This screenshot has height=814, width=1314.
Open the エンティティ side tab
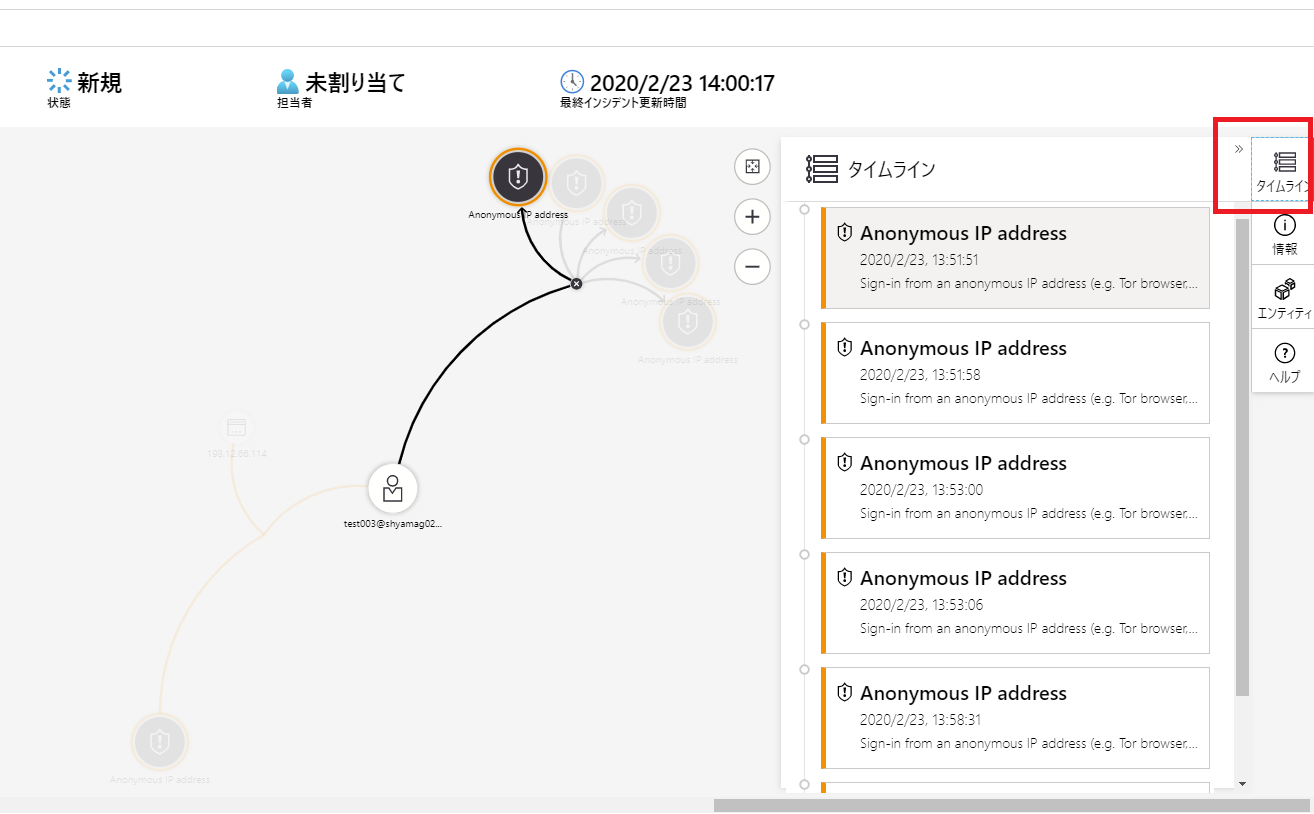1284,298
